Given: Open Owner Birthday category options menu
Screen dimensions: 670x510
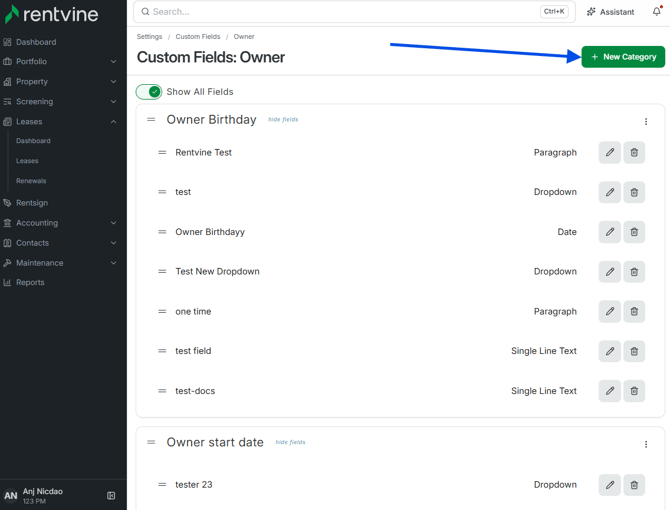Looking at the screenshot, I should (x=646, y=122).
